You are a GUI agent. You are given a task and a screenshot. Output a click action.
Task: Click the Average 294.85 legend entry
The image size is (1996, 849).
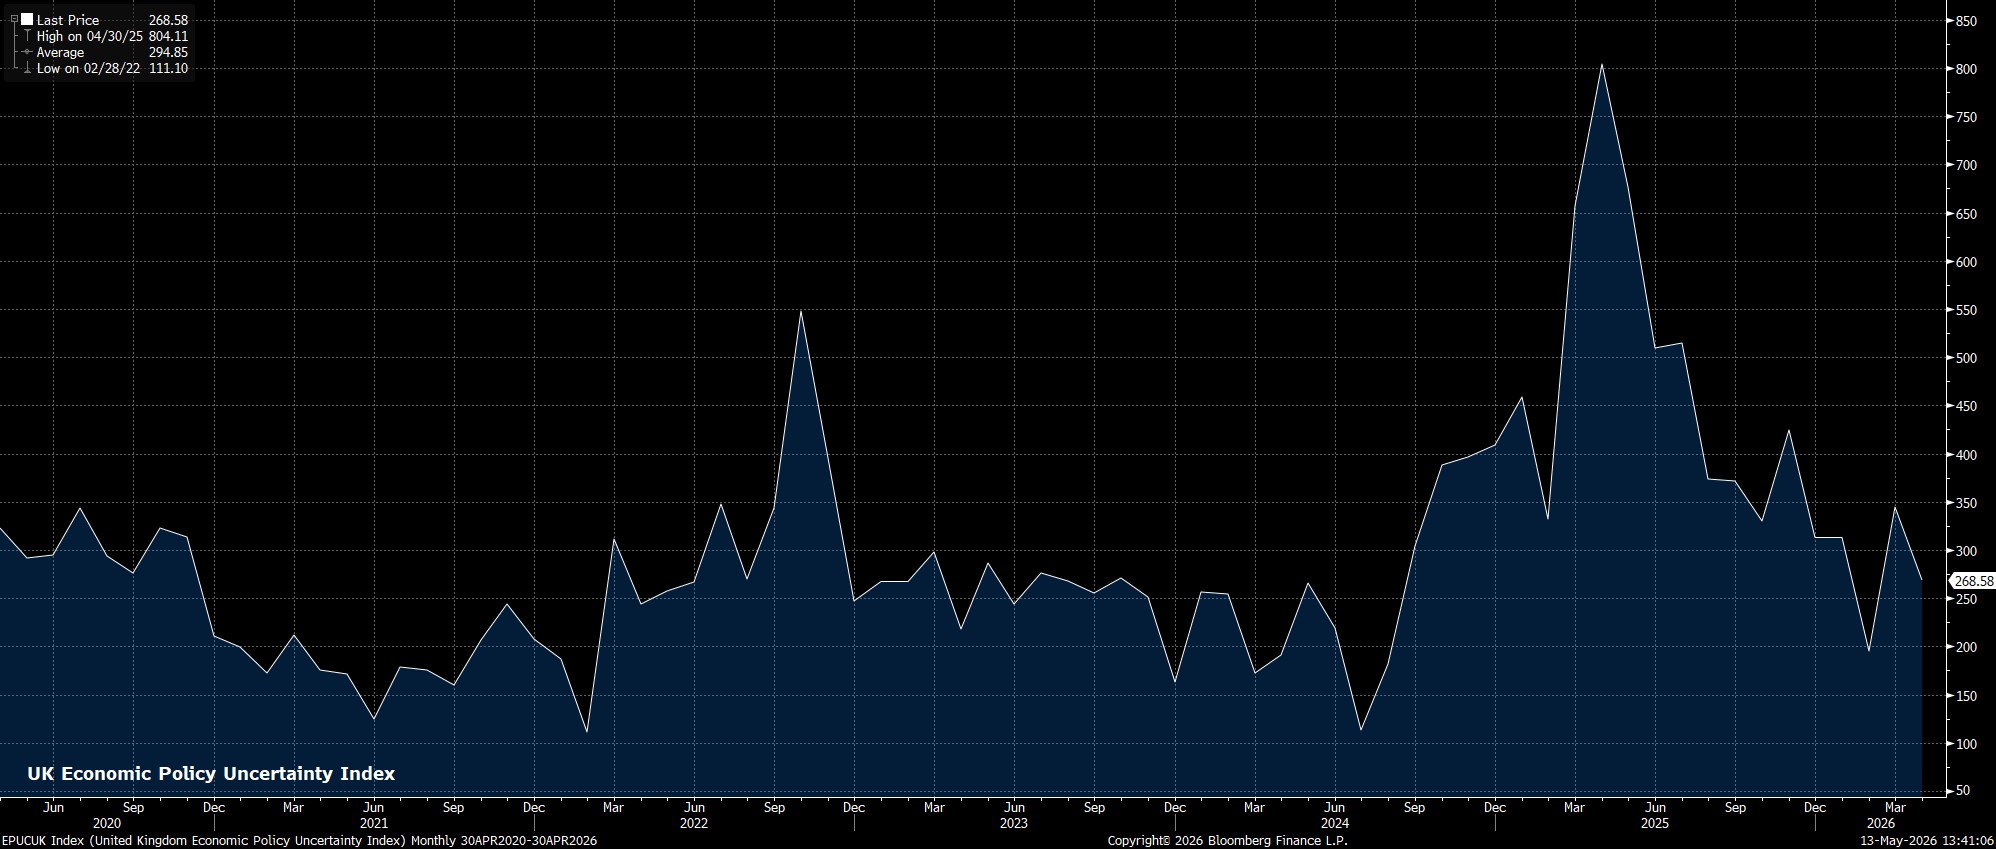tap(112, 52)
